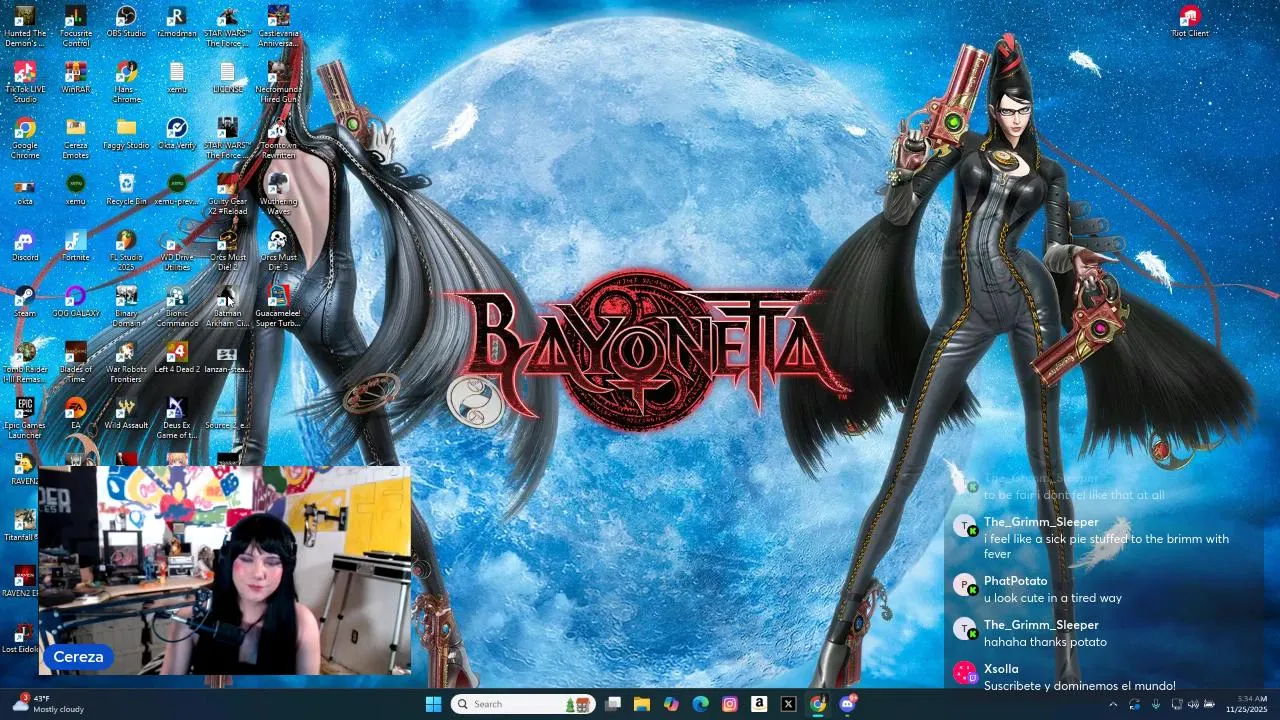Open the weather widget showing 43°F
This screenshot has height=720, width=1280.
pos(48,704)
